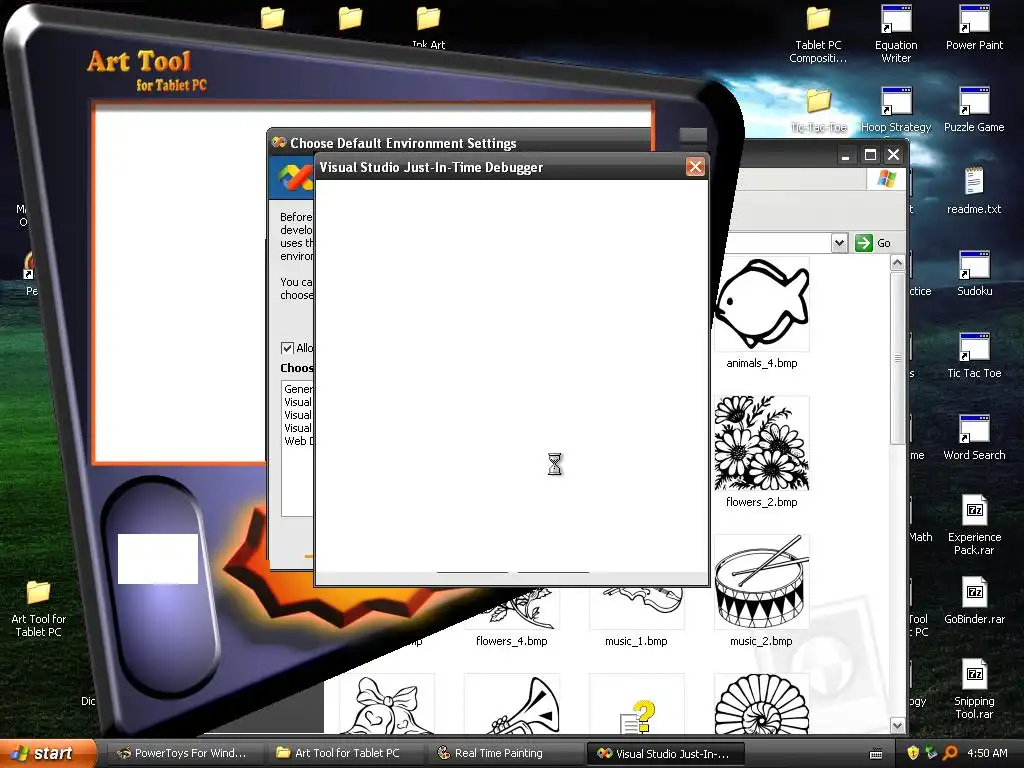Select music_2.bmp drum thumbnail
The image size is (1024, 768).
point(761,582)
